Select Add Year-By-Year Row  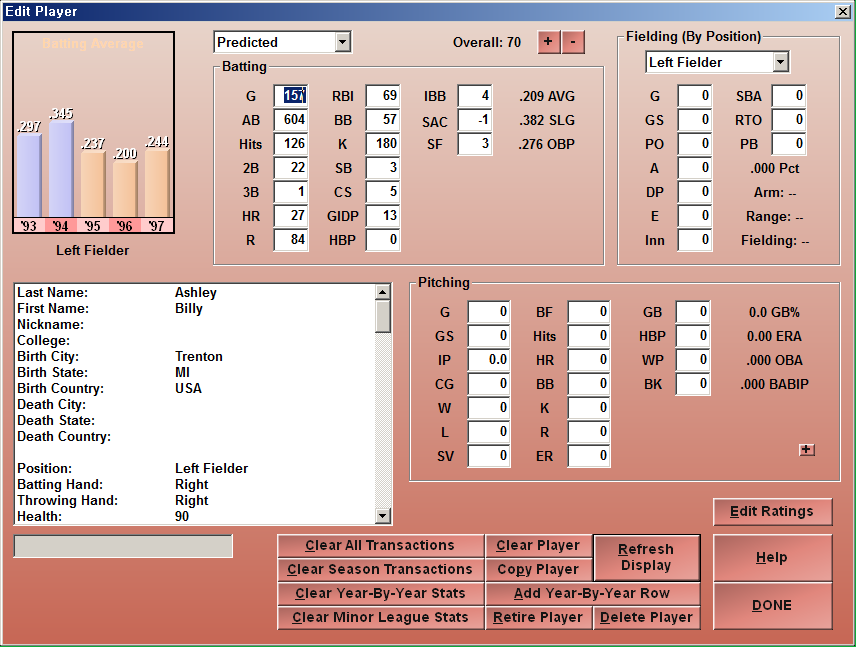coord(592,593)
